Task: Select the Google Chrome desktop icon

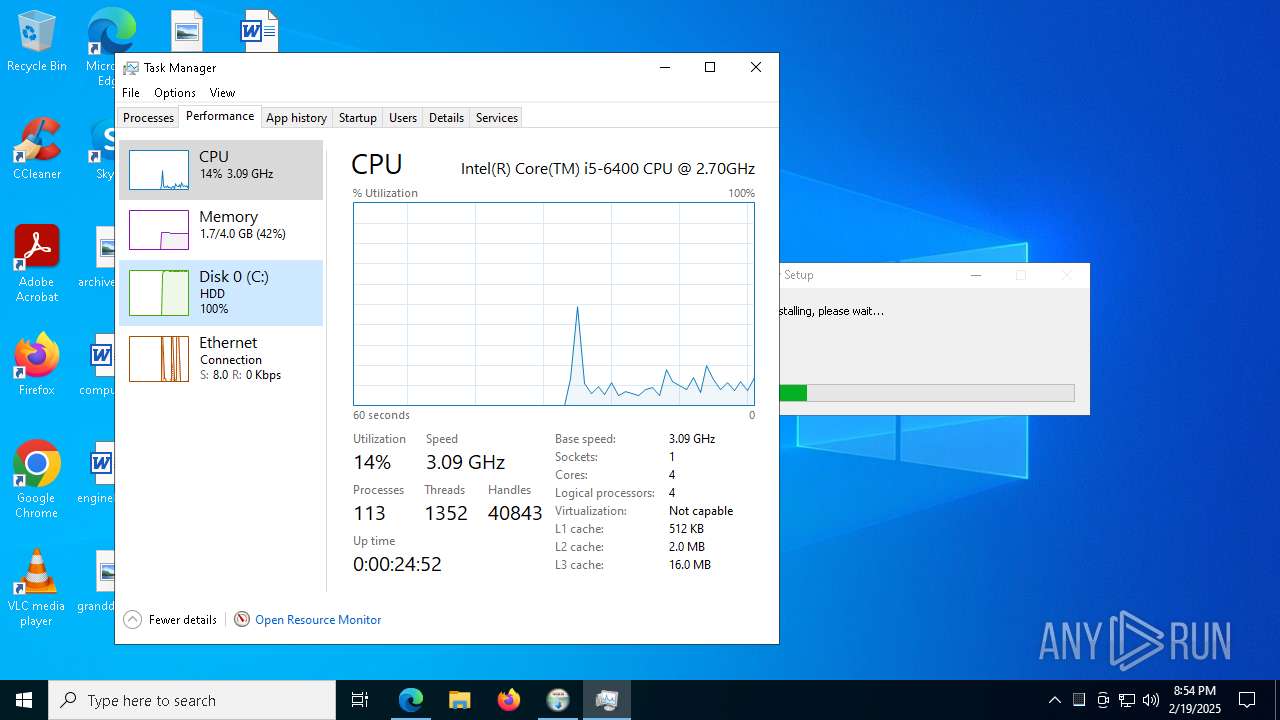Action: point(37,479)
